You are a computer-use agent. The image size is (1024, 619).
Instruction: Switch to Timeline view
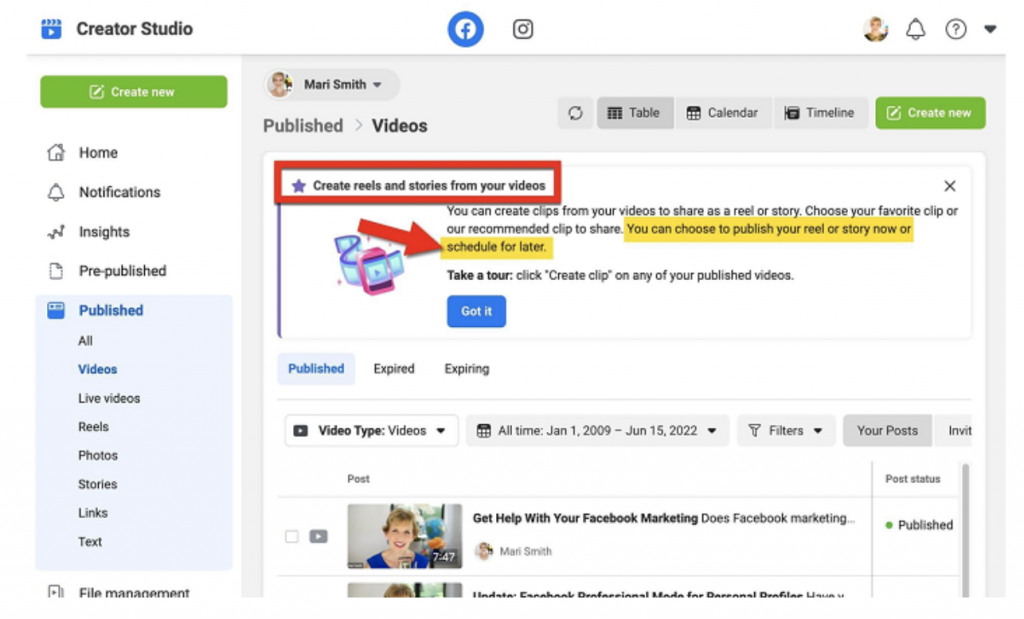click(820, 113)
